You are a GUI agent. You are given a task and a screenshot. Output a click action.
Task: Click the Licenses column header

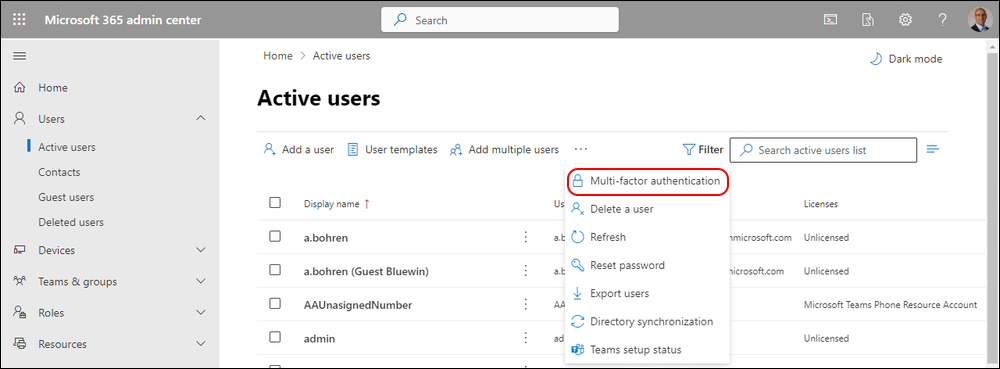tap(821, 204)
